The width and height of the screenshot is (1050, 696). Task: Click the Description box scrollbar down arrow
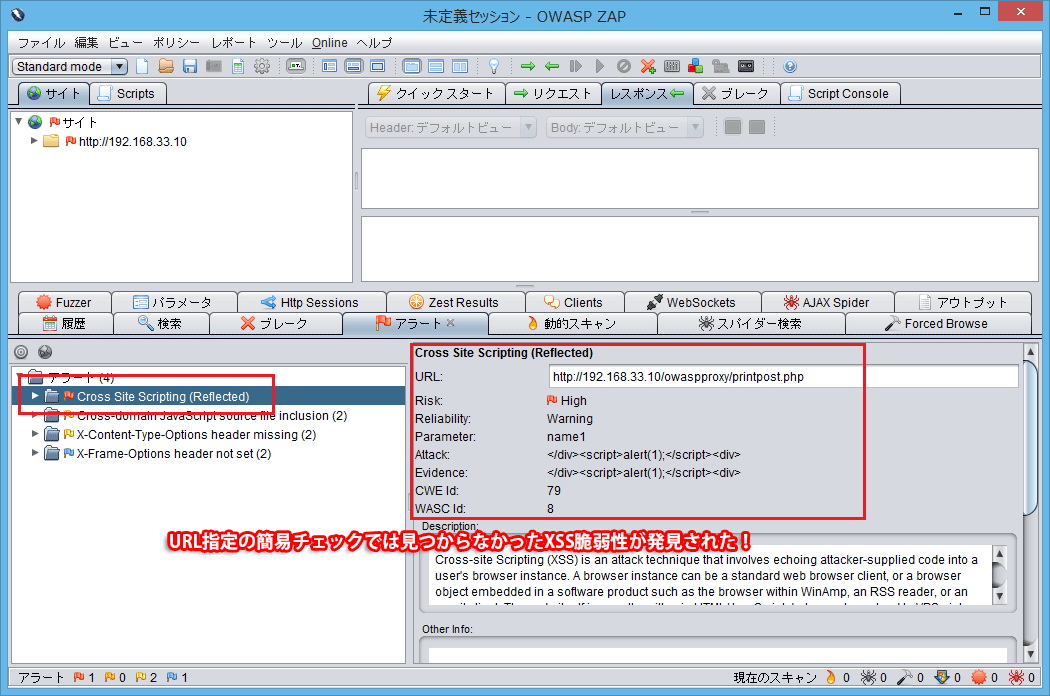(x=999, y=596)
